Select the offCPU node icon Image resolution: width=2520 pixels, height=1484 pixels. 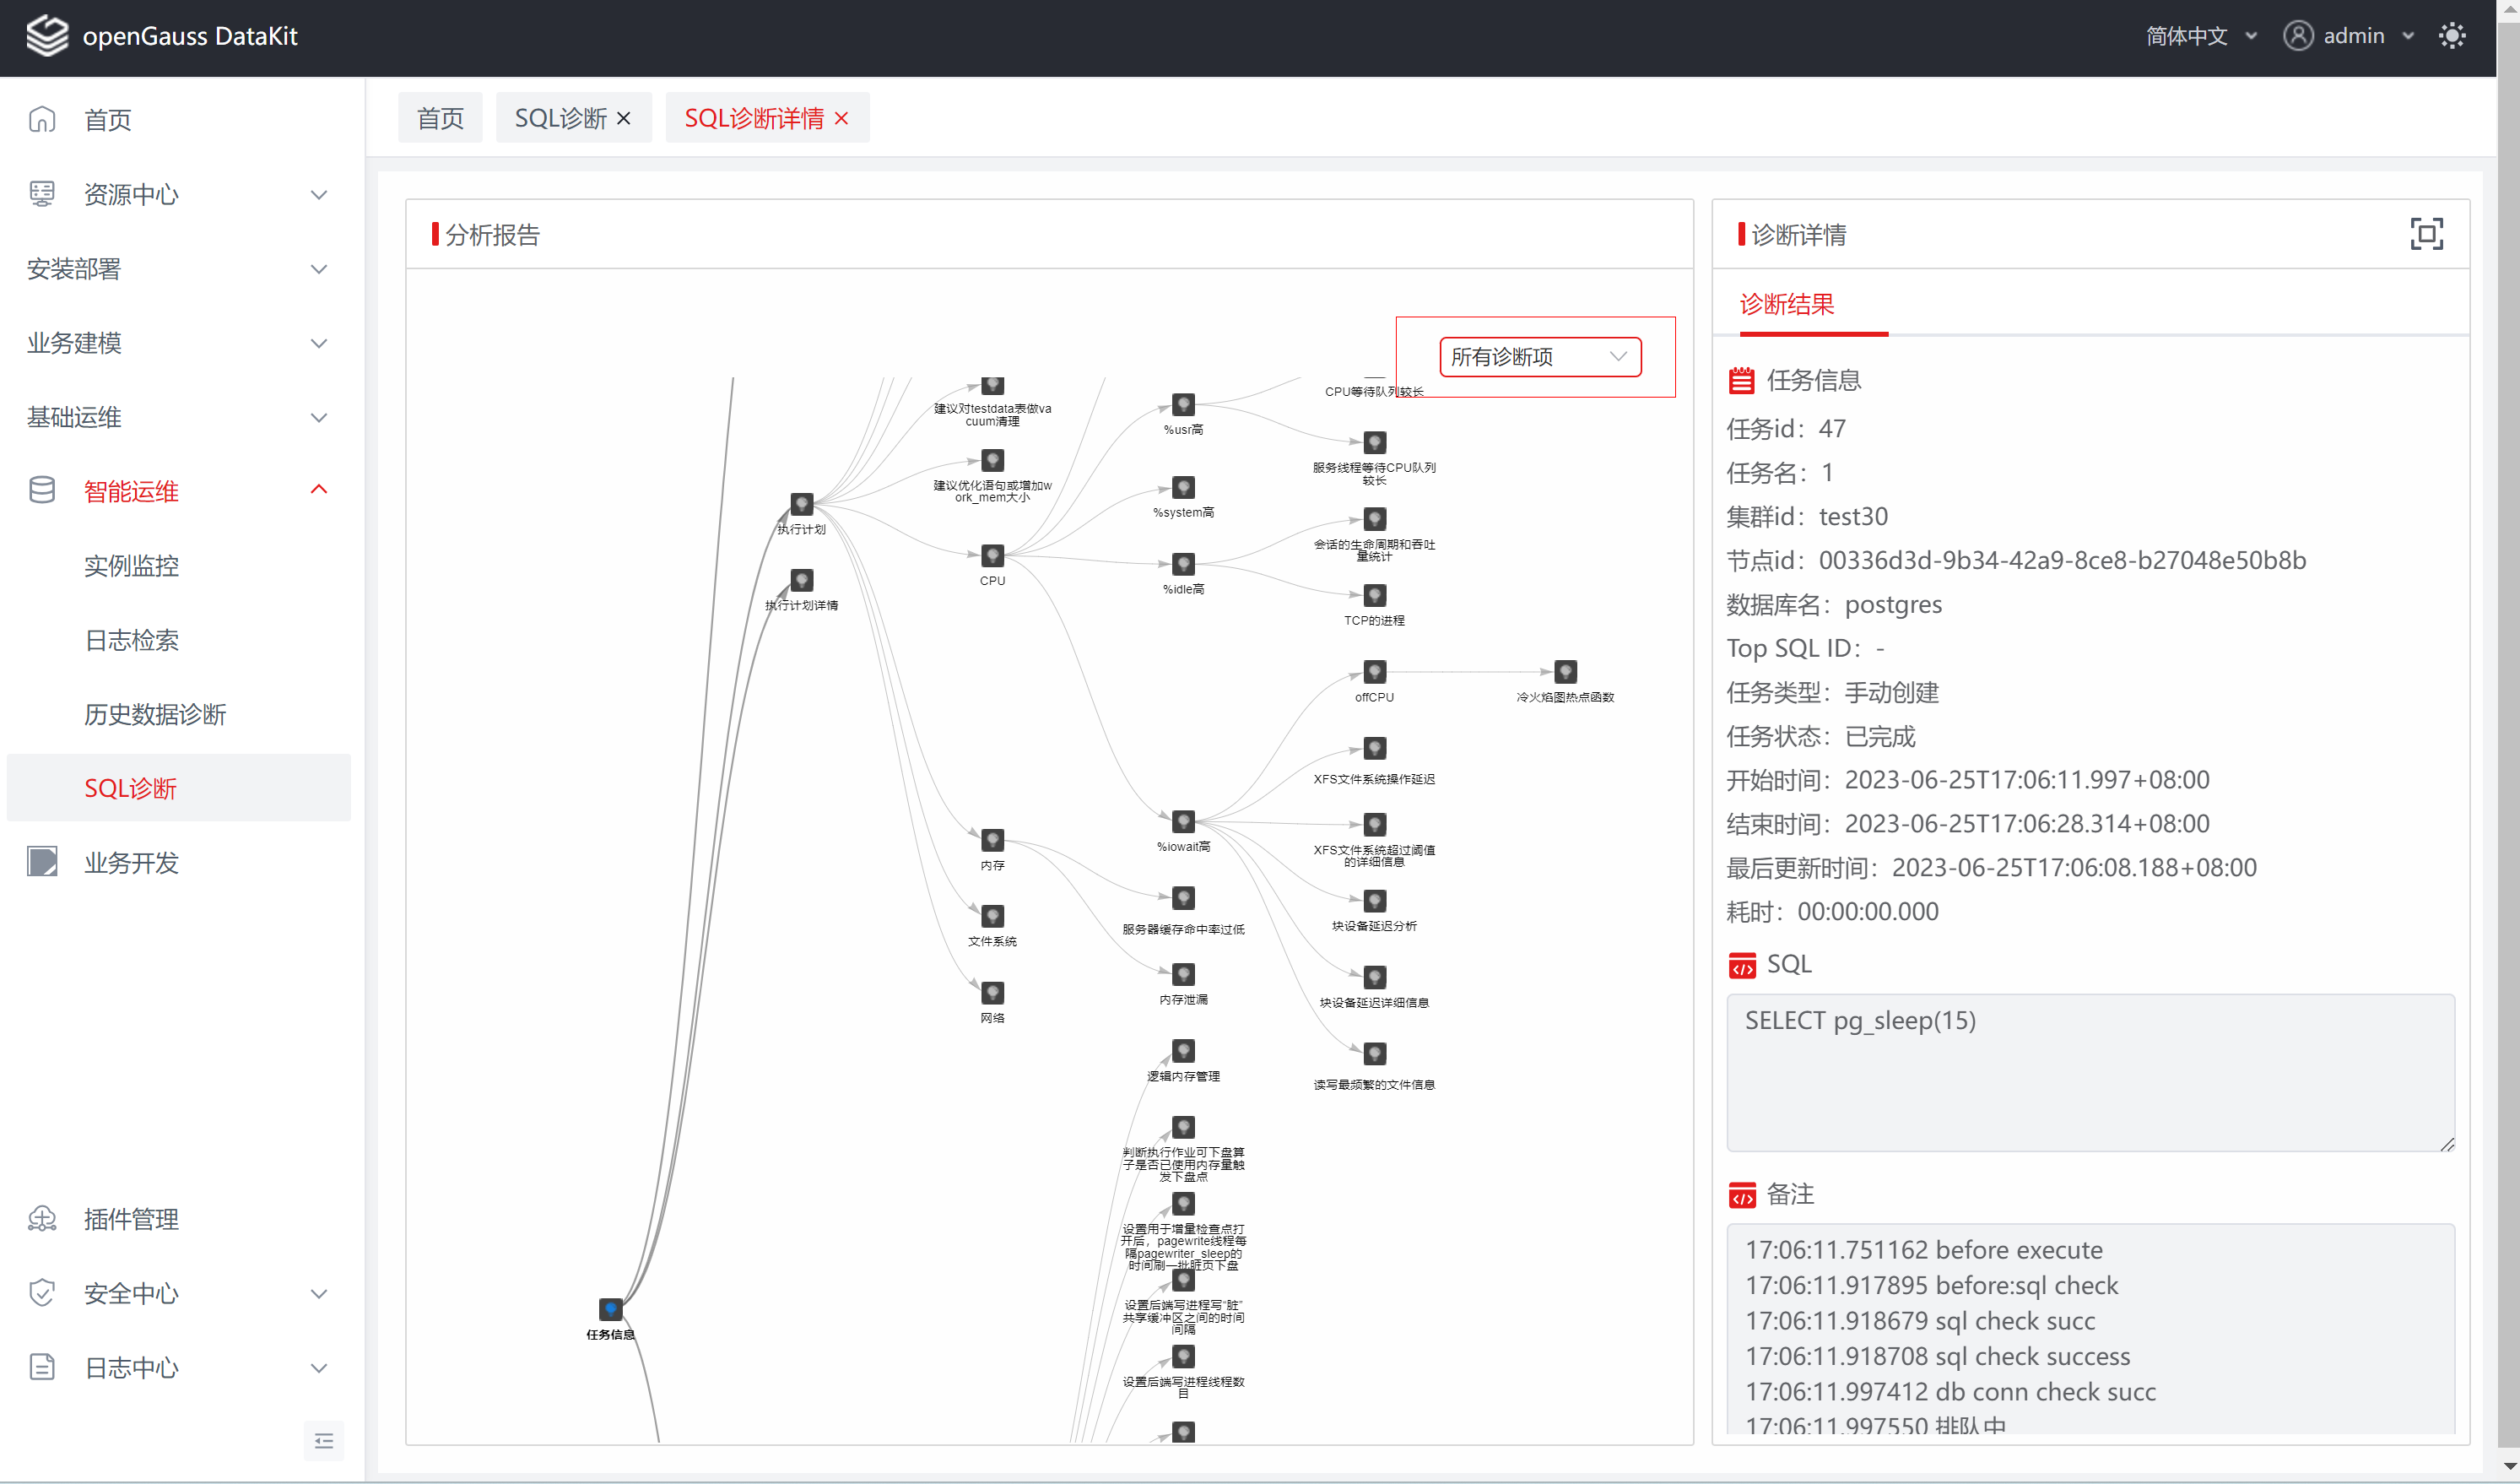pyautogui.click(x=1374, y=671)
